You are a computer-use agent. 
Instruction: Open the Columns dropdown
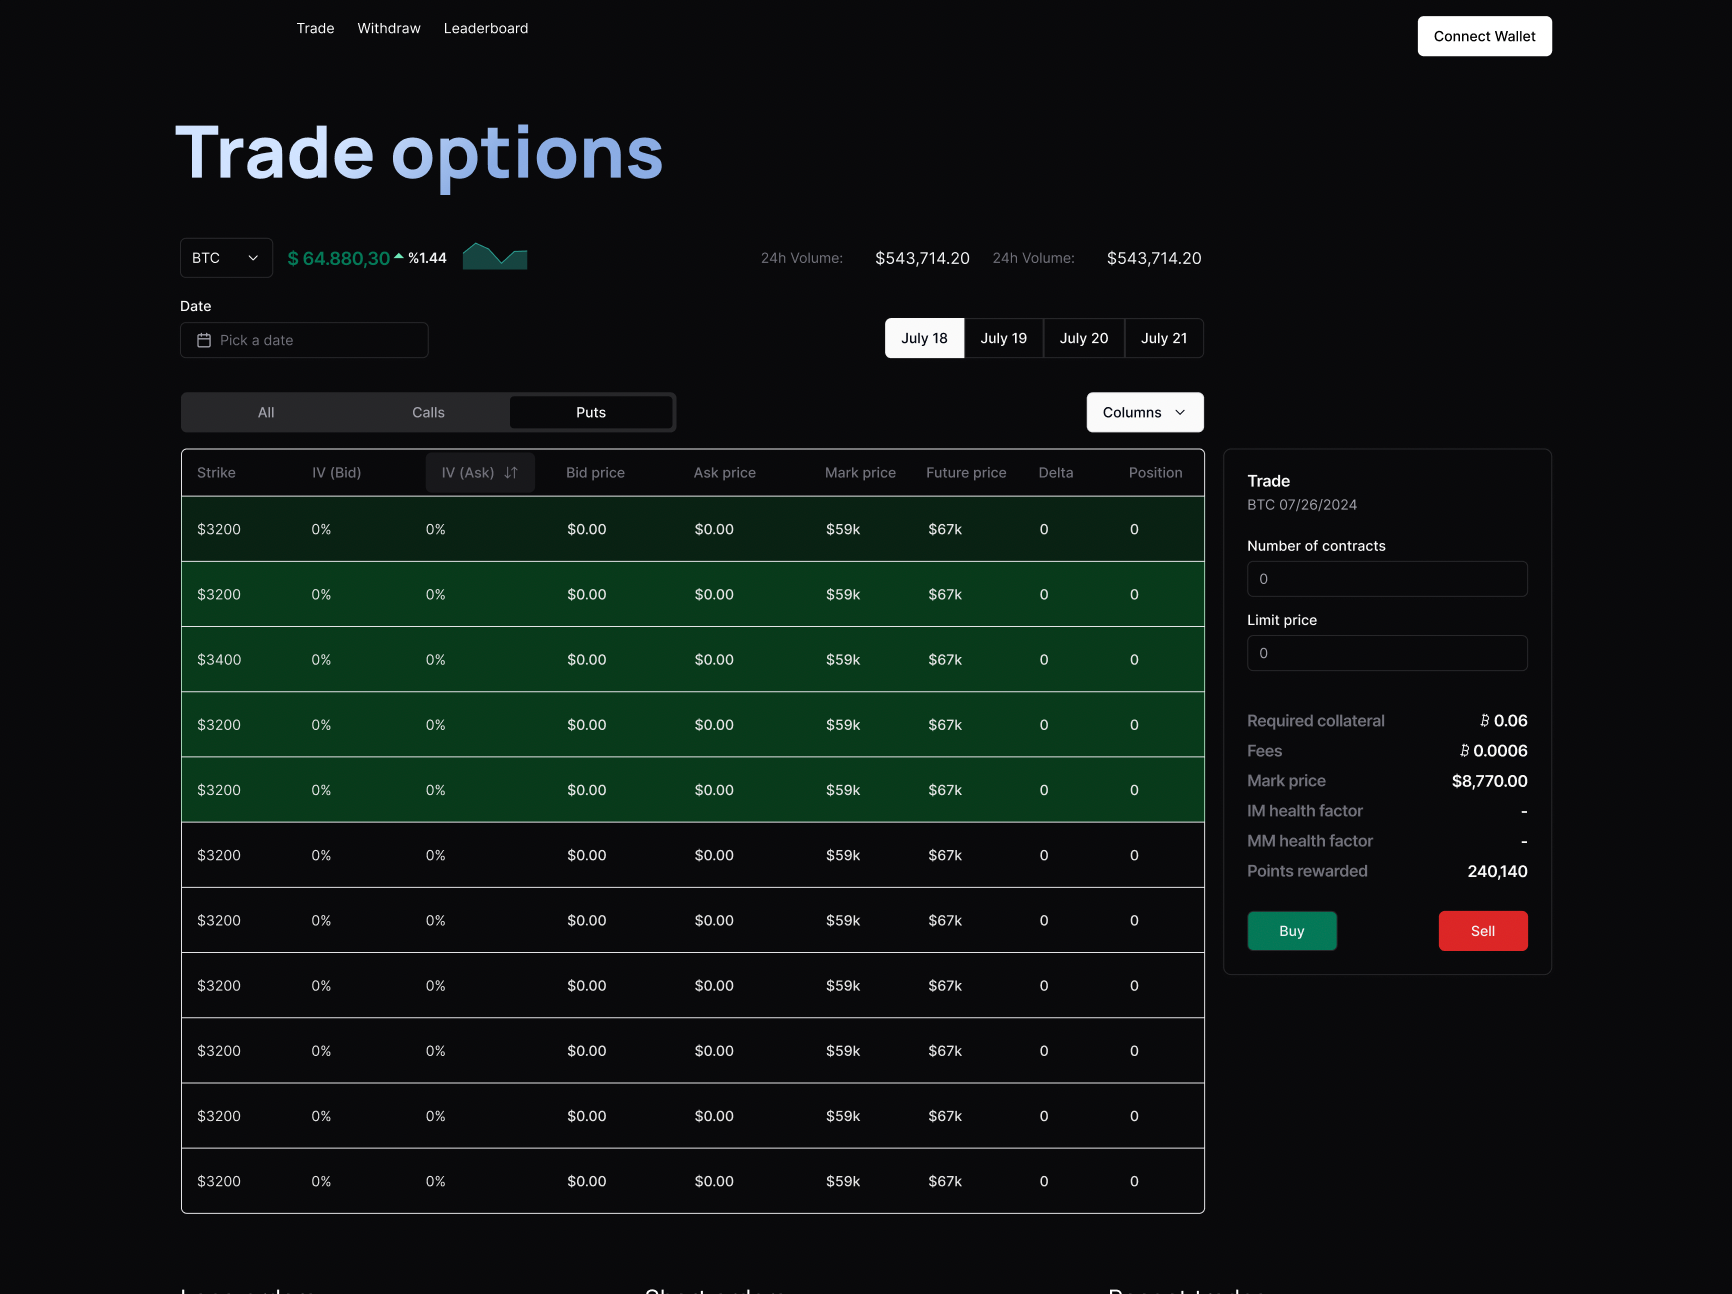coord(1144,412)
